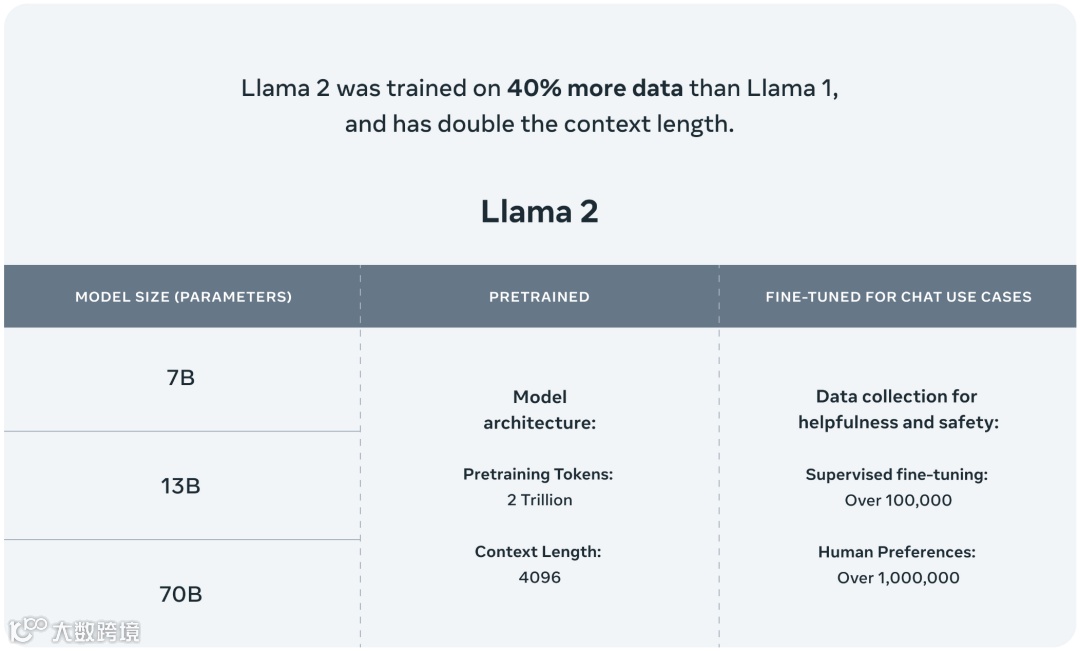Click the 'Over 1,000,000' value

[x=898, y=578]
